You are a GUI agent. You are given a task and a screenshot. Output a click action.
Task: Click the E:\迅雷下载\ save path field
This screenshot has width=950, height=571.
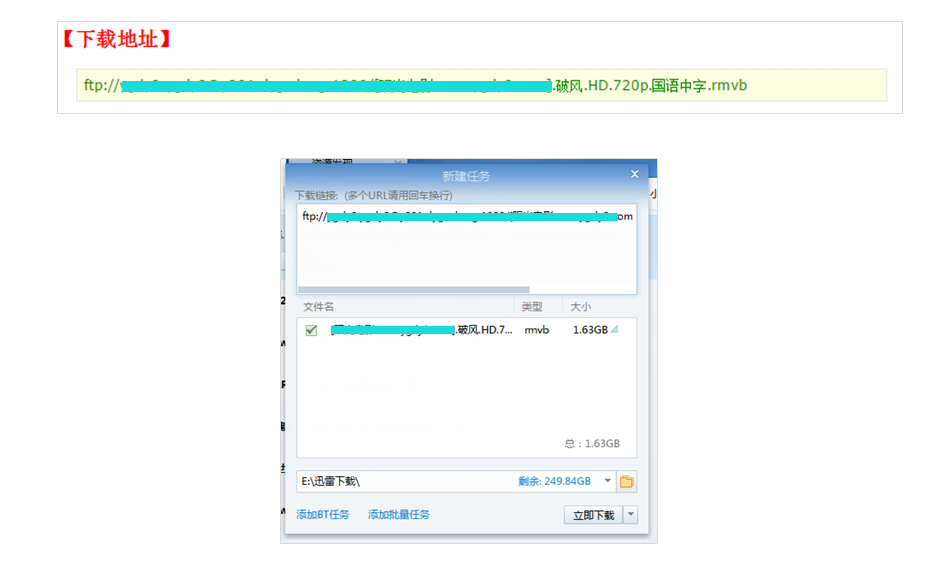[406, 481]
